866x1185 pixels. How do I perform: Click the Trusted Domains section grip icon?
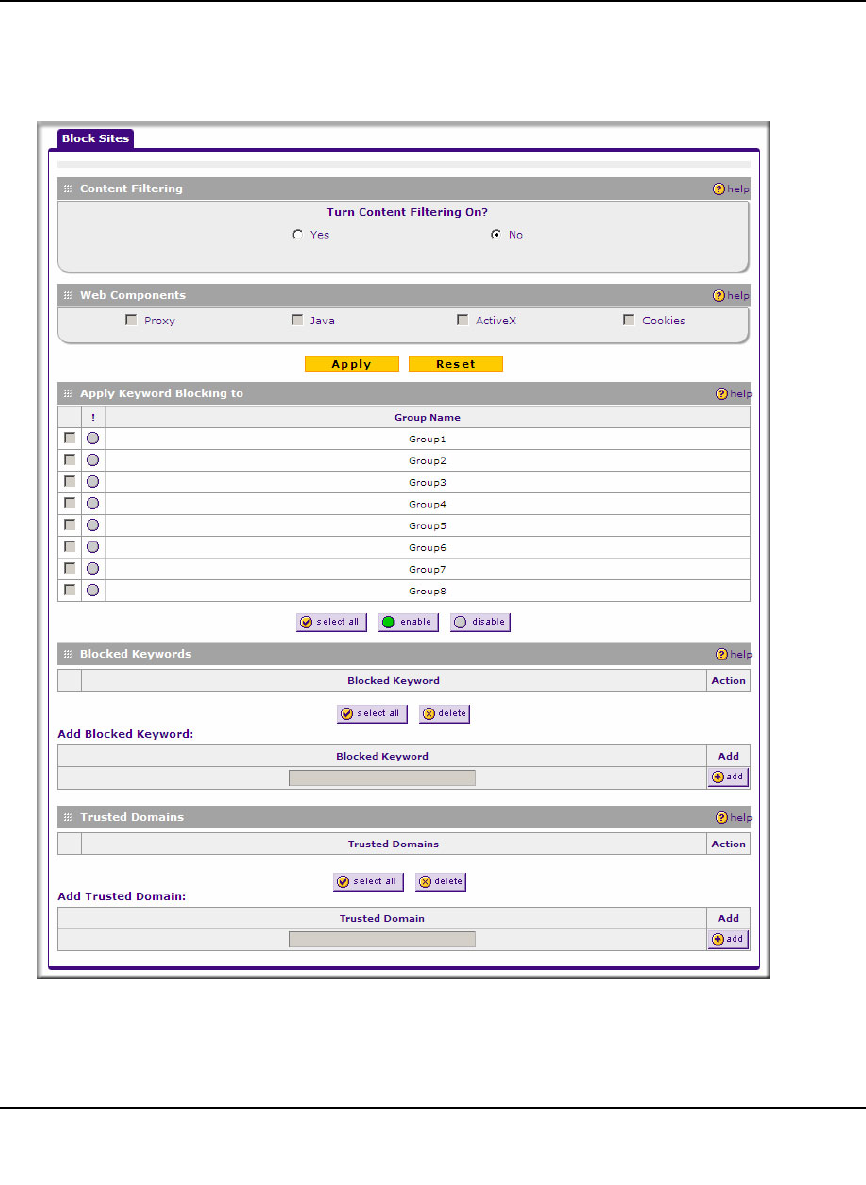tap(68, 818)
